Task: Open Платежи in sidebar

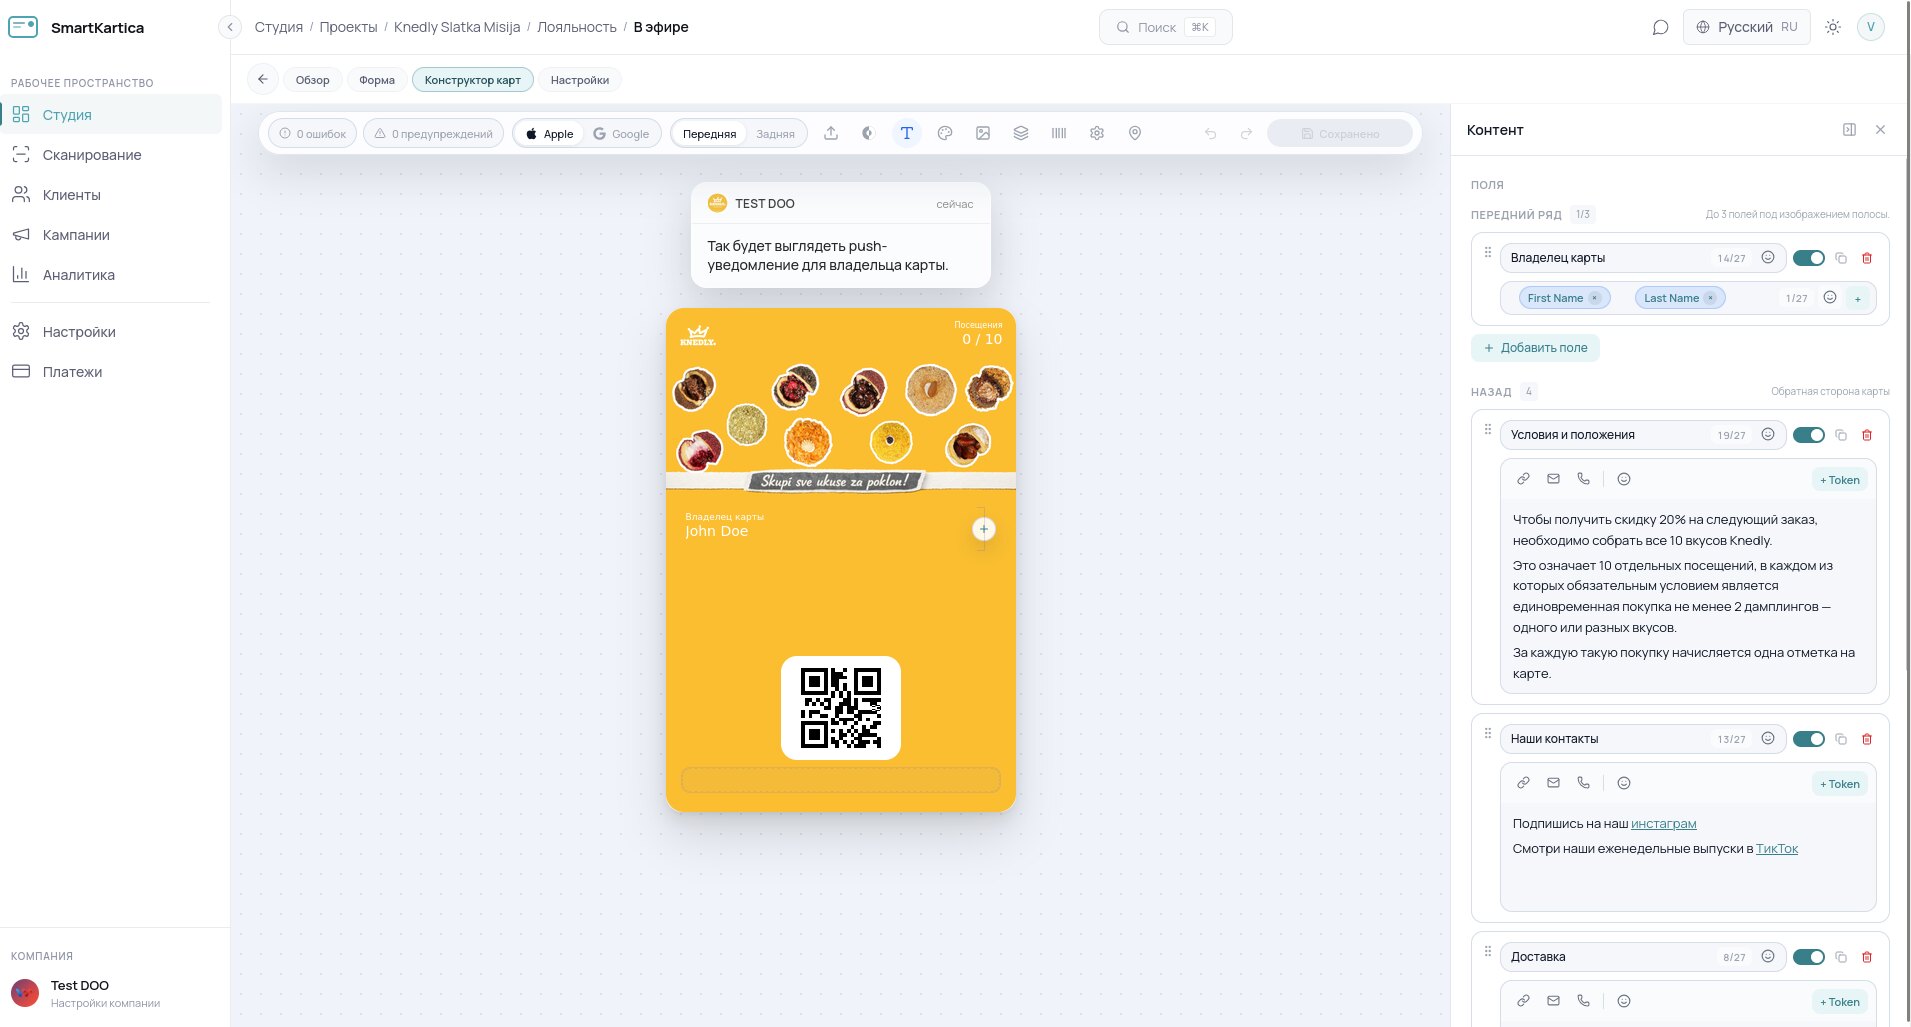Action: pyautogui.click(x=111, y=372)
